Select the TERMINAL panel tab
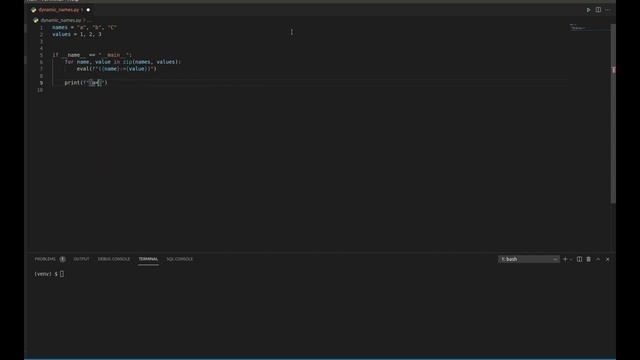 coord(148,259)
